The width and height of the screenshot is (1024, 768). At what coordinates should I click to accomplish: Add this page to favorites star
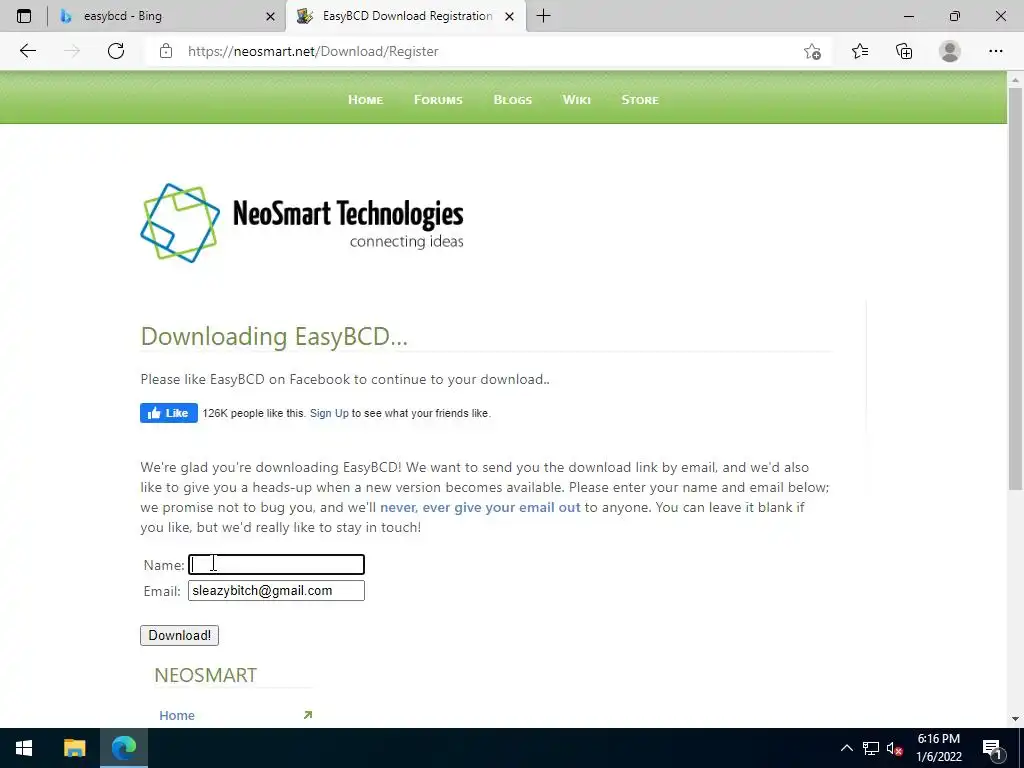(x=812, y=52)
